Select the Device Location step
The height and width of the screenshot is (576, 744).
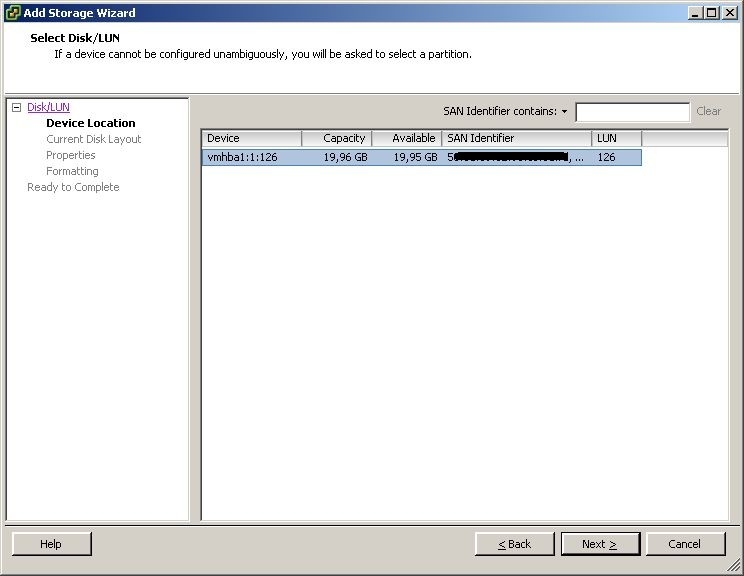[x=91, y=123]
